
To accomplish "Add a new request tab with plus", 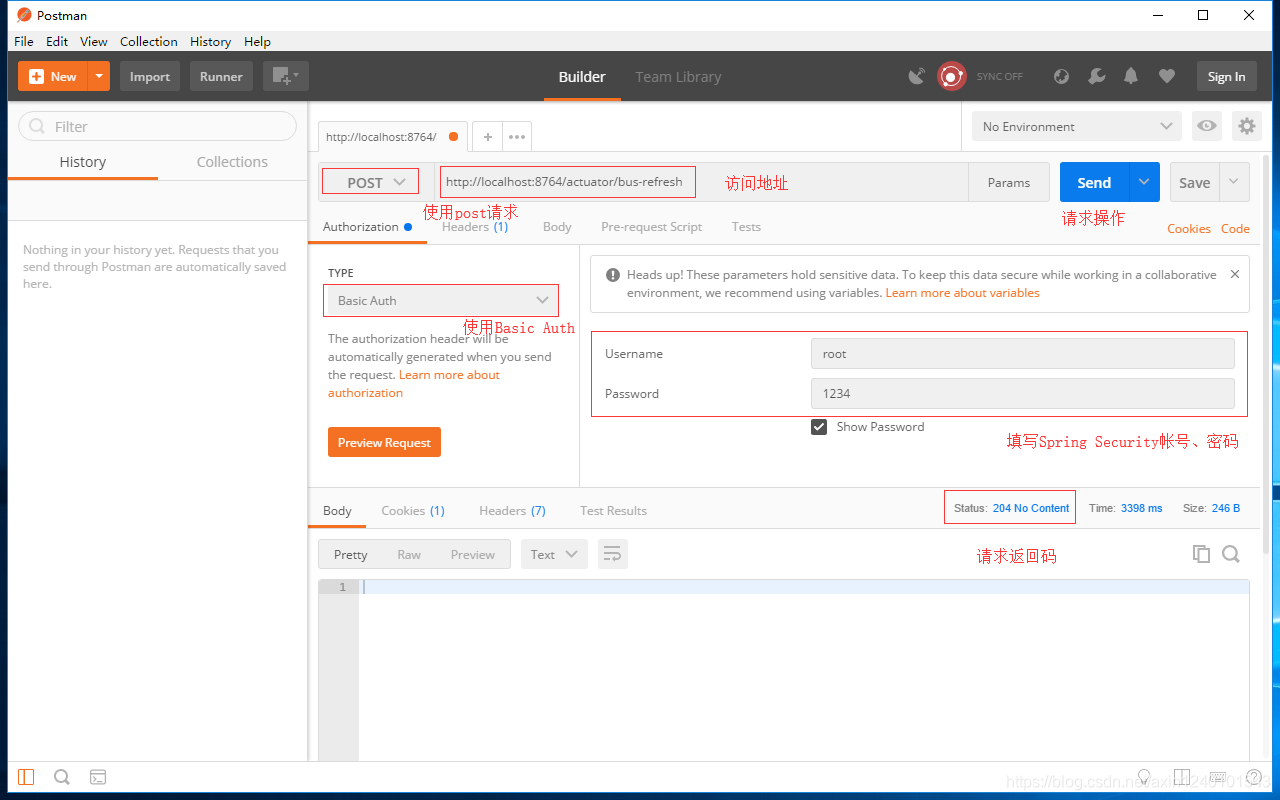I will point(487,137).
